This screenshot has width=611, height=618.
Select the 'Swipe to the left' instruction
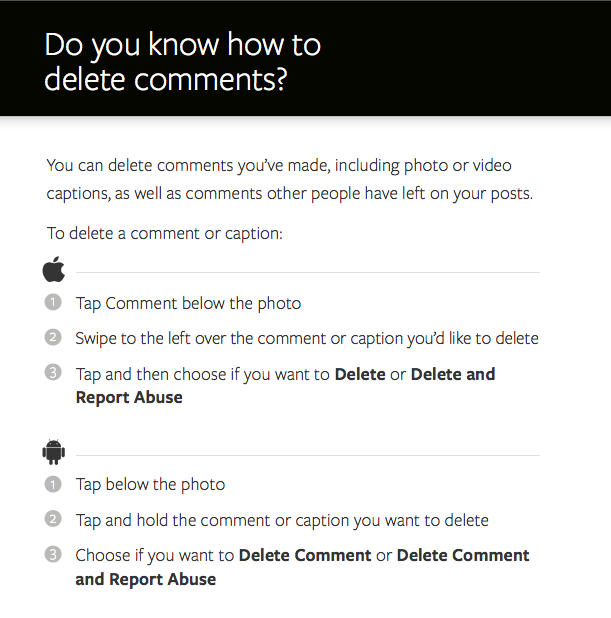coord(307,338)
